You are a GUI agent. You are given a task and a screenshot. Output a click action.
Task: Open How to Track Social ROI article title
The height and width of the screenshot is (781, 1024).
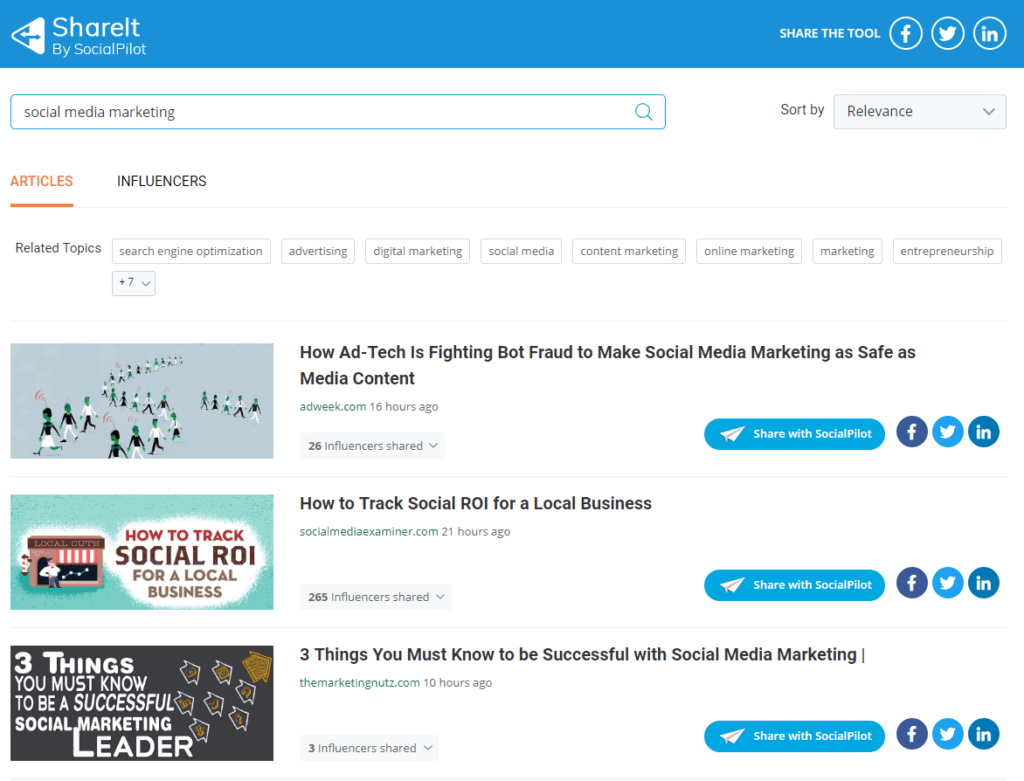(x=475, y=503)
